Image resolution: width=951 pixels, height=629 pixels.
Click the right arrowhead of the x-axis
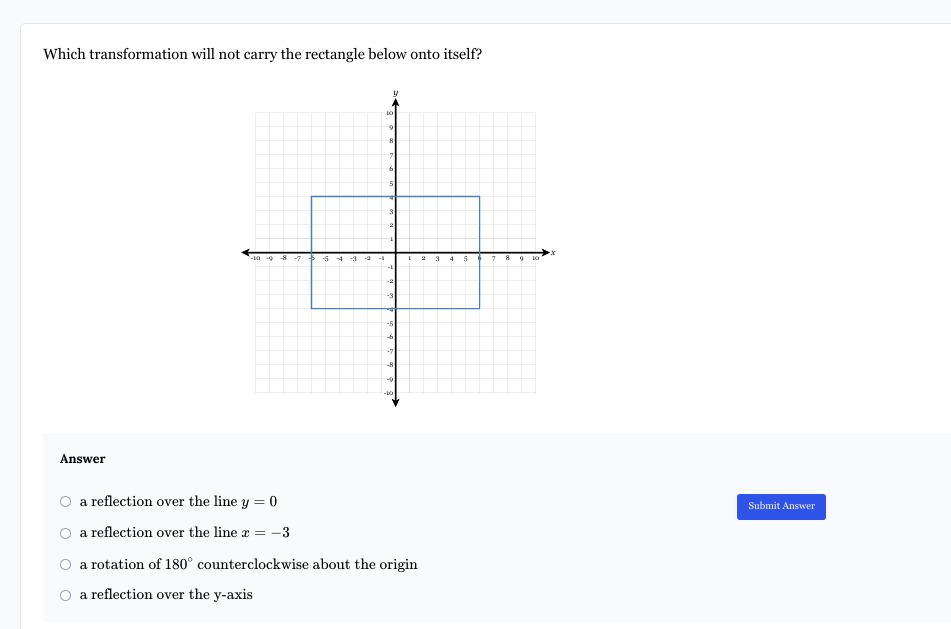click(x=546, y=252)
